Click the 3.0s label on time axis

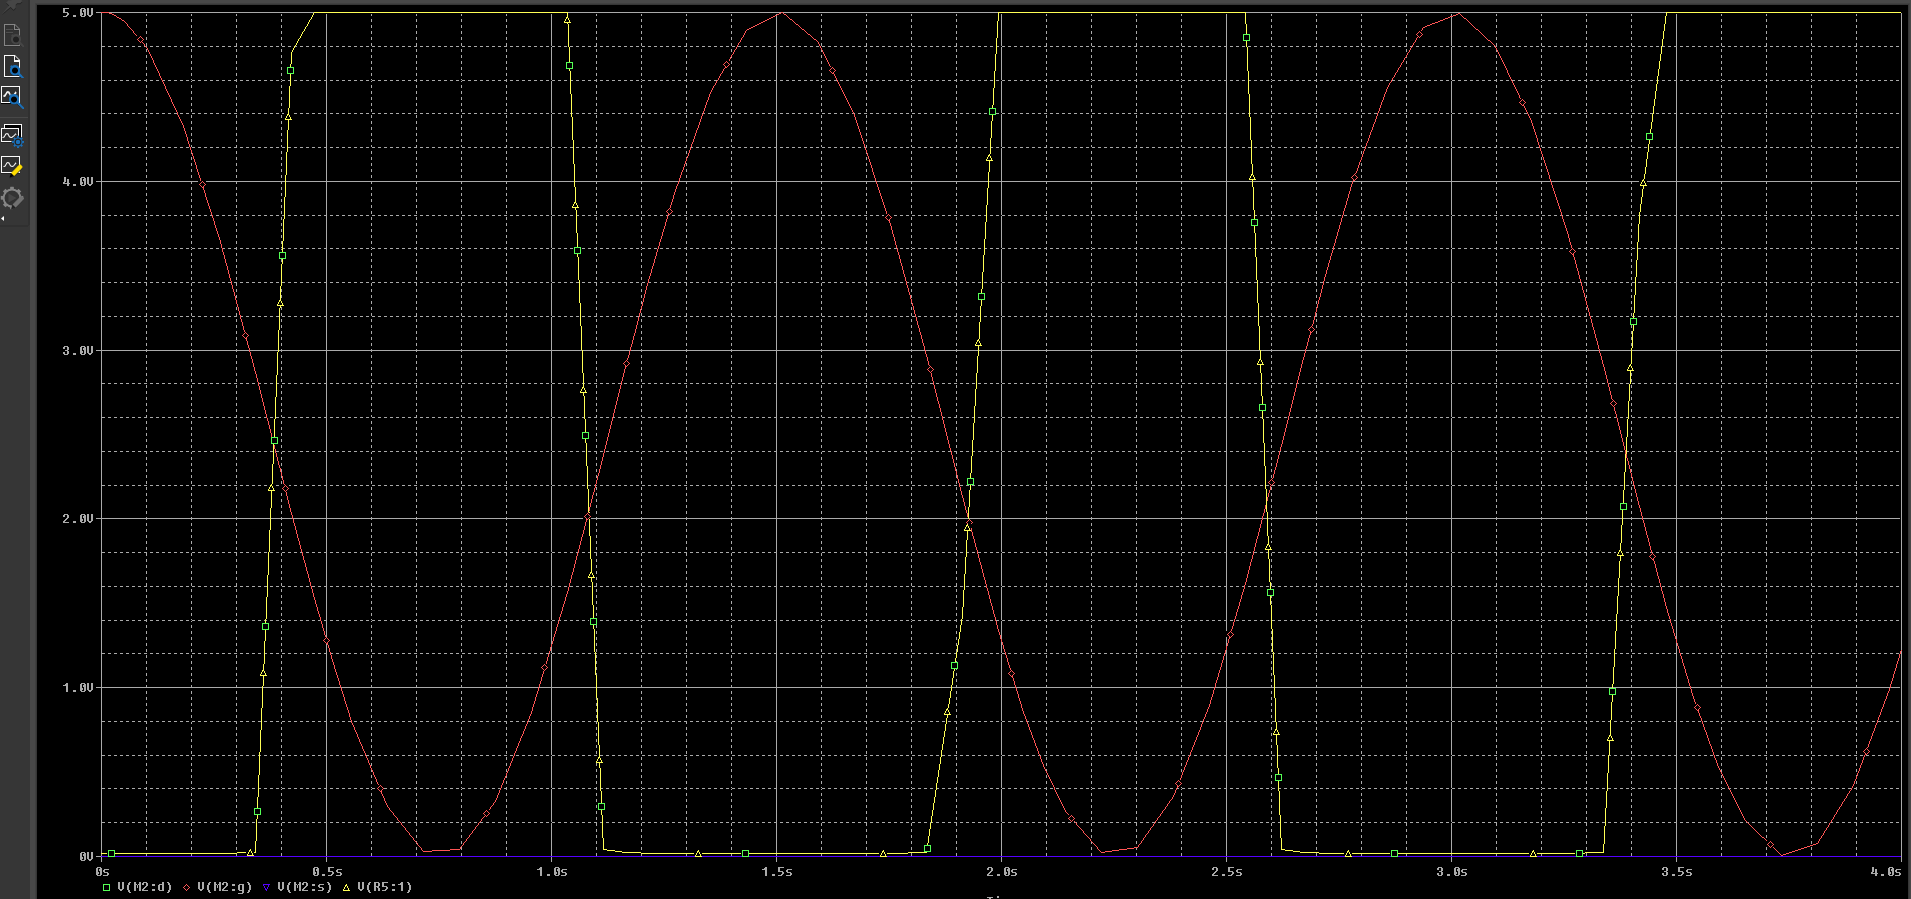1452,872
